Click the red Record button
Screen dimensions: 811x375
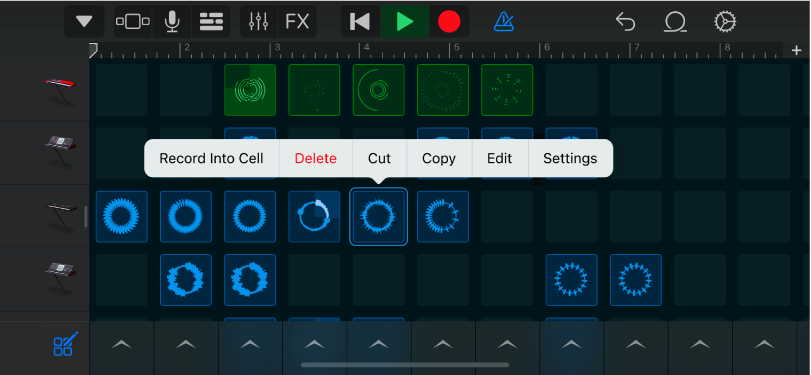coord(449,22)
